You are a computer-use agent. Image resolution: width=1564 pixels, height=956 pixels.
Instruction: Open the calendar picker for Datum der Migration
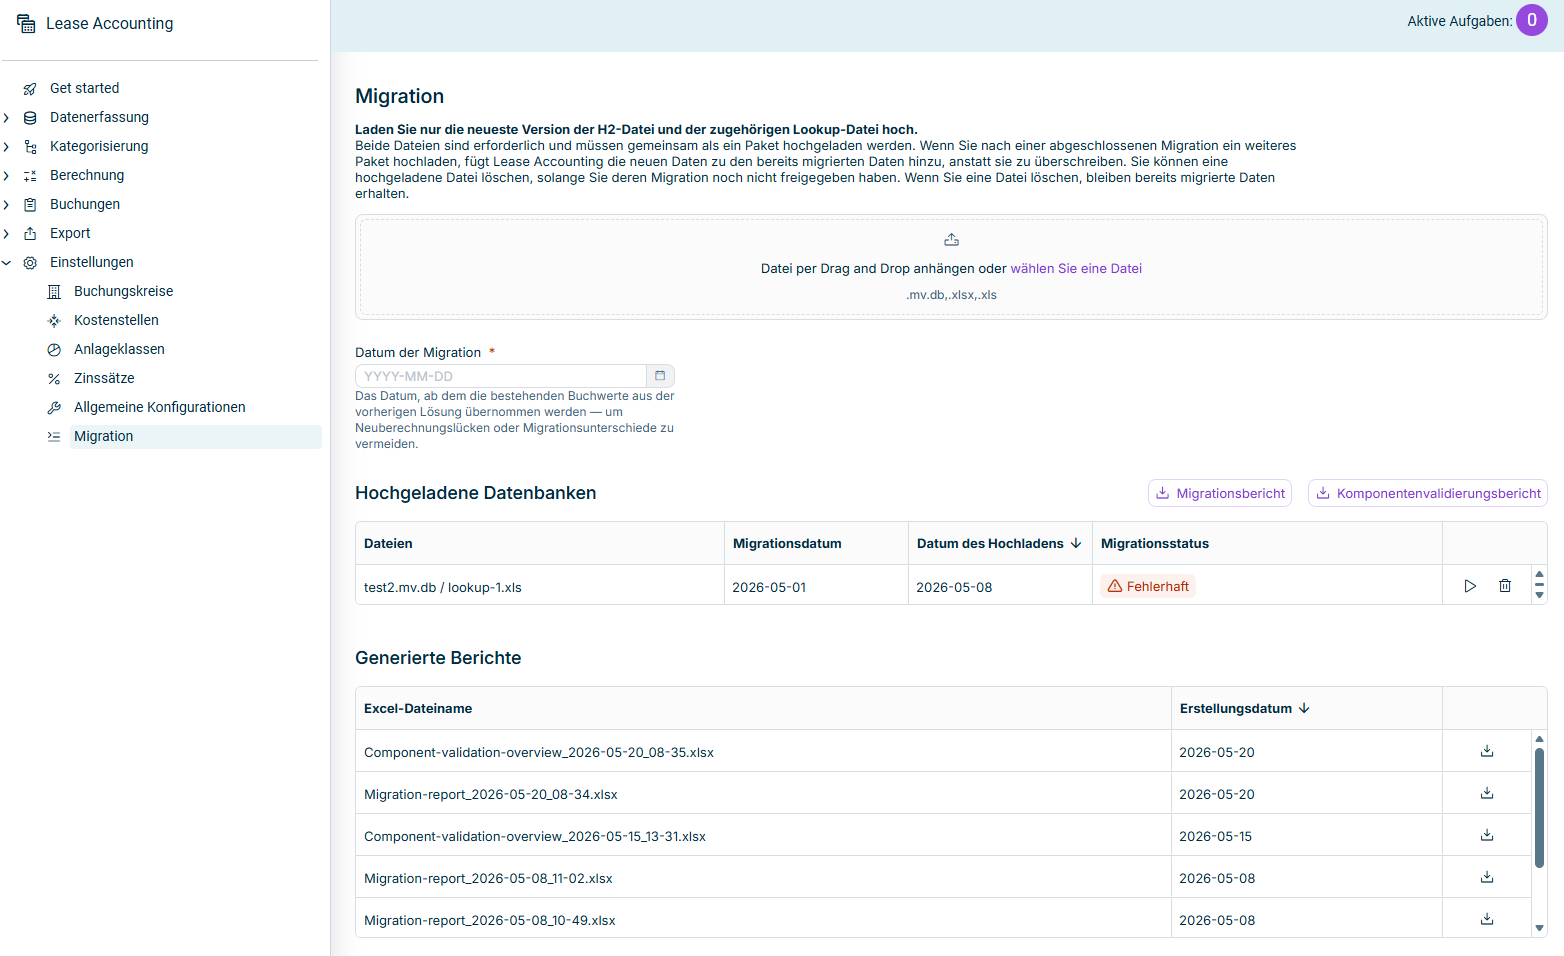[x=660, y=376]
